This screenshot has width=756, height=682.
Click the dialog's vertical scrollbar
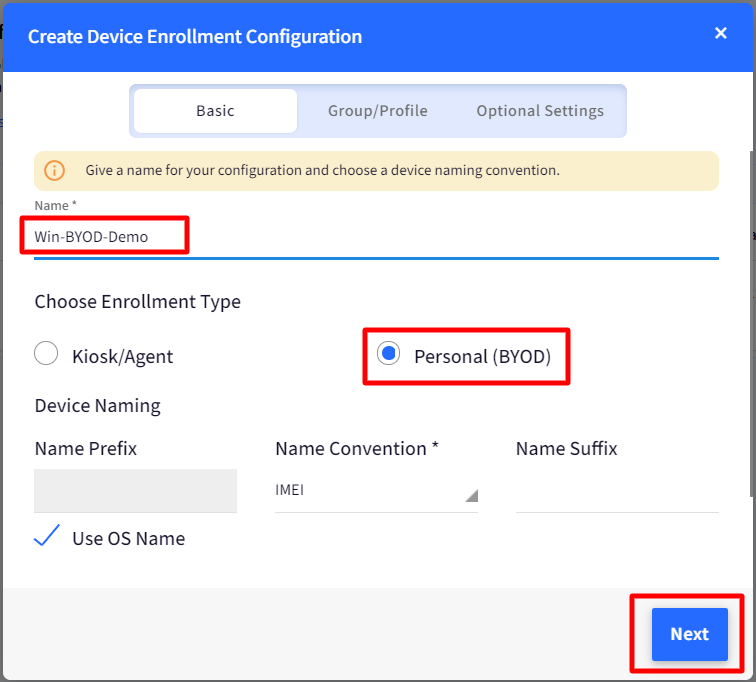click(753, 323)
